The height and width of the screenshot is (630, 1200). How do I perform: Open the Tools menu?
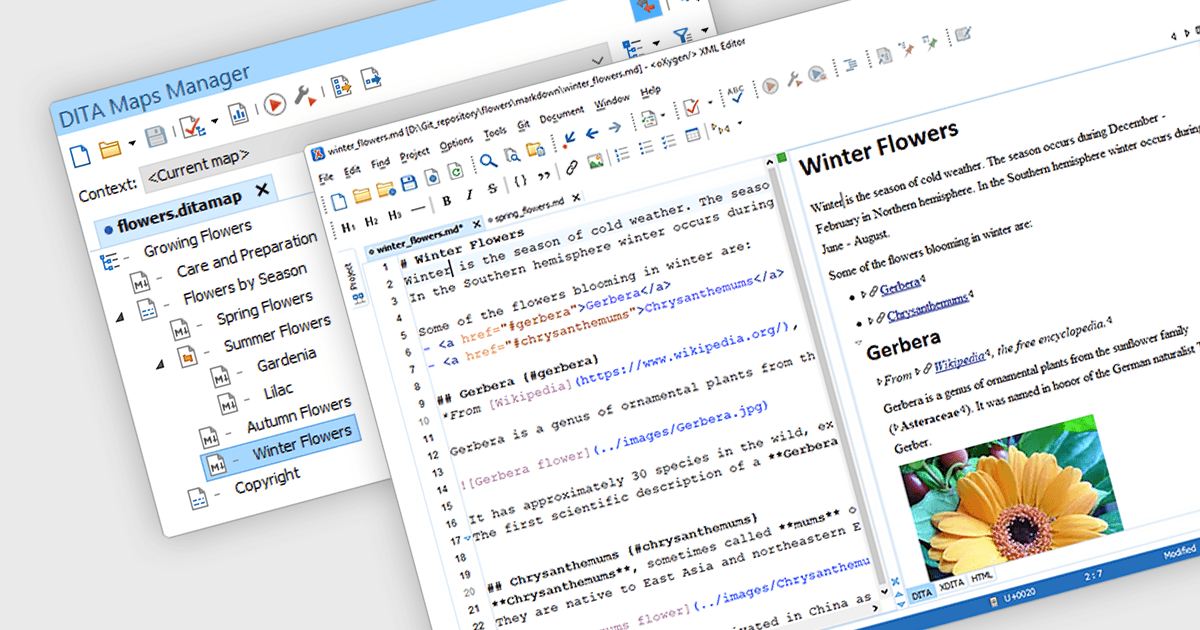(495, 132)
